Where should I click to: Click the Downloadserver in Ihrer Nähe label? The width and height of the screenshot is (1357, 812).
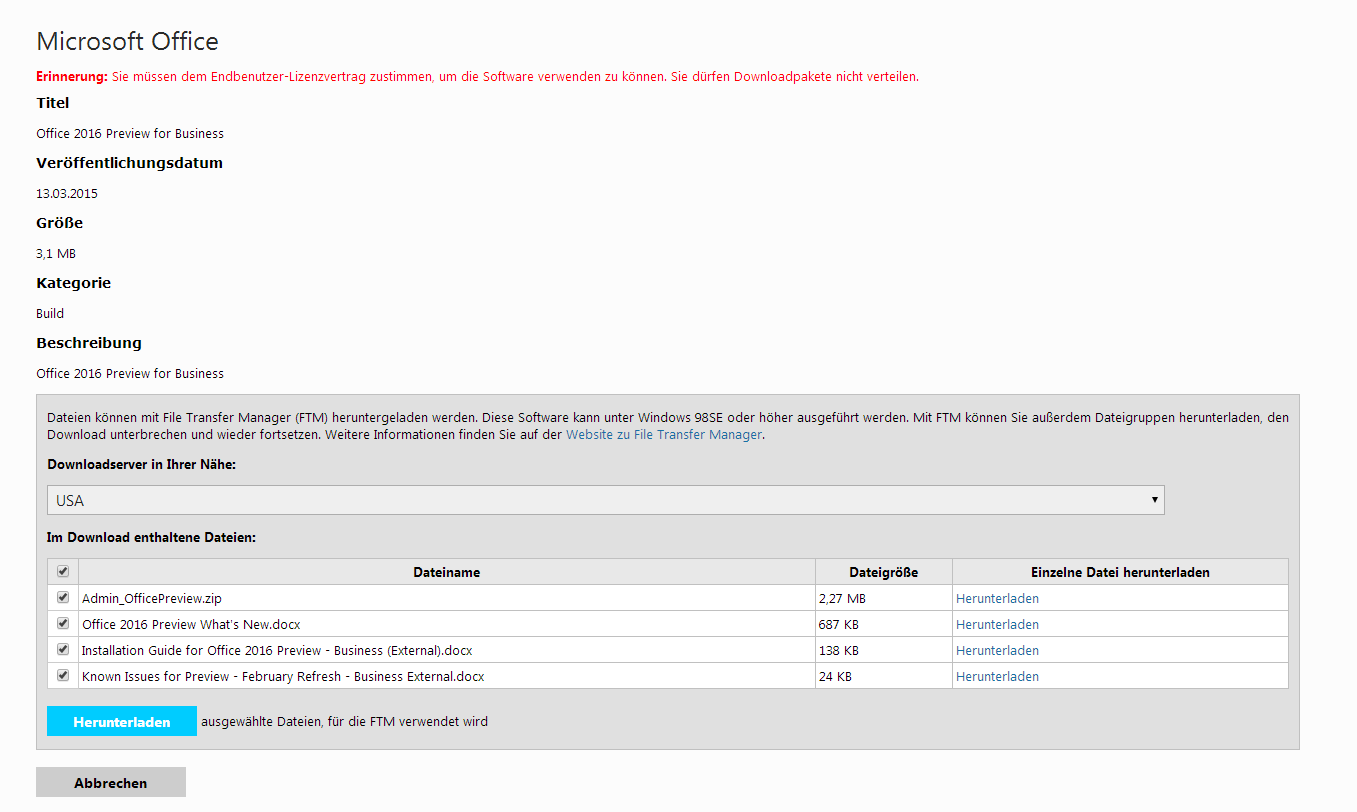click(x=141, y=465)
